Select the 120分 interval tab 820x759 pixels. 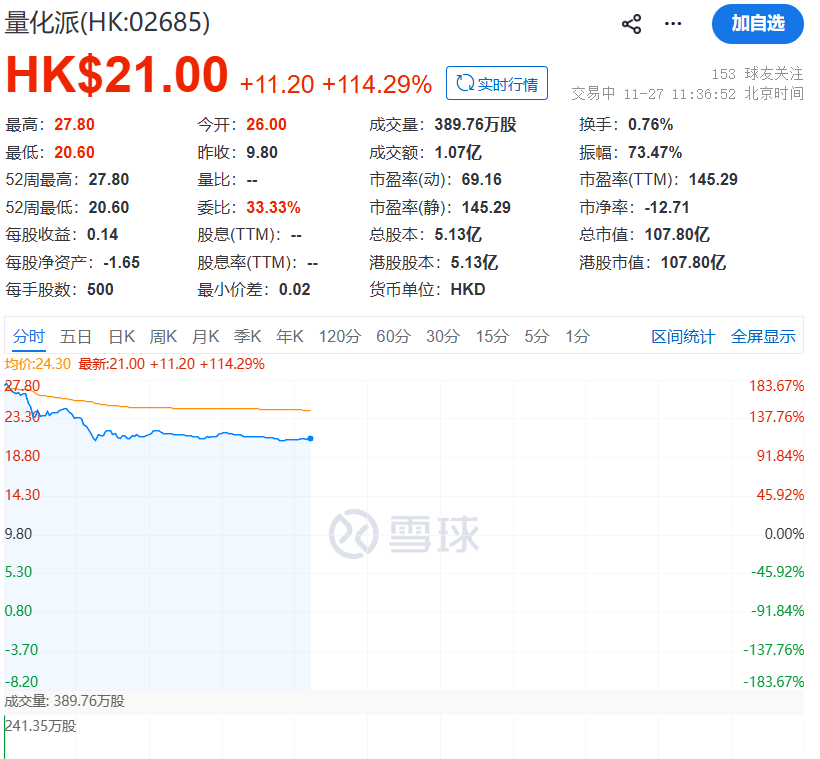[339, 336]
